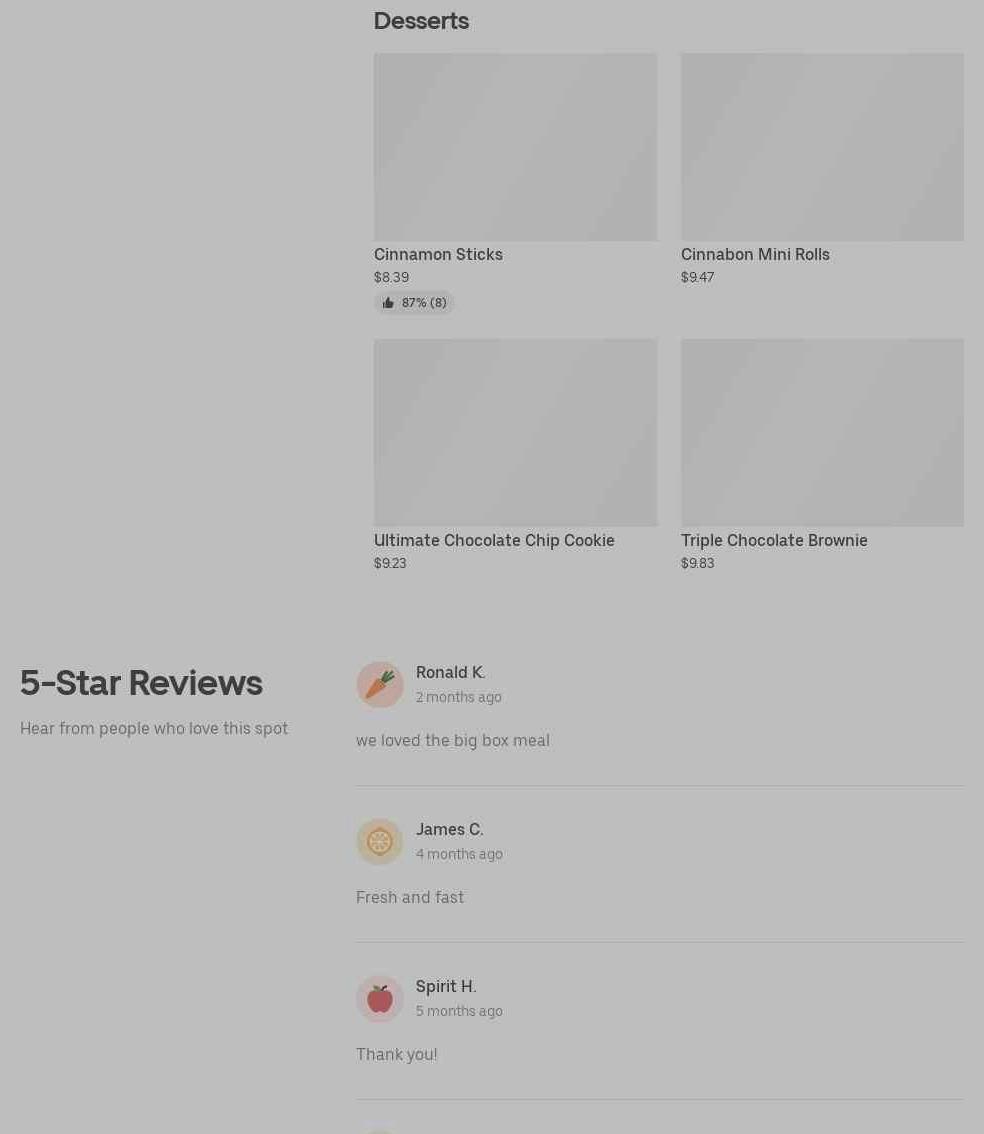
Task: Open the Cinnabon Mini Rolls product image
Action: coord(822,147)
